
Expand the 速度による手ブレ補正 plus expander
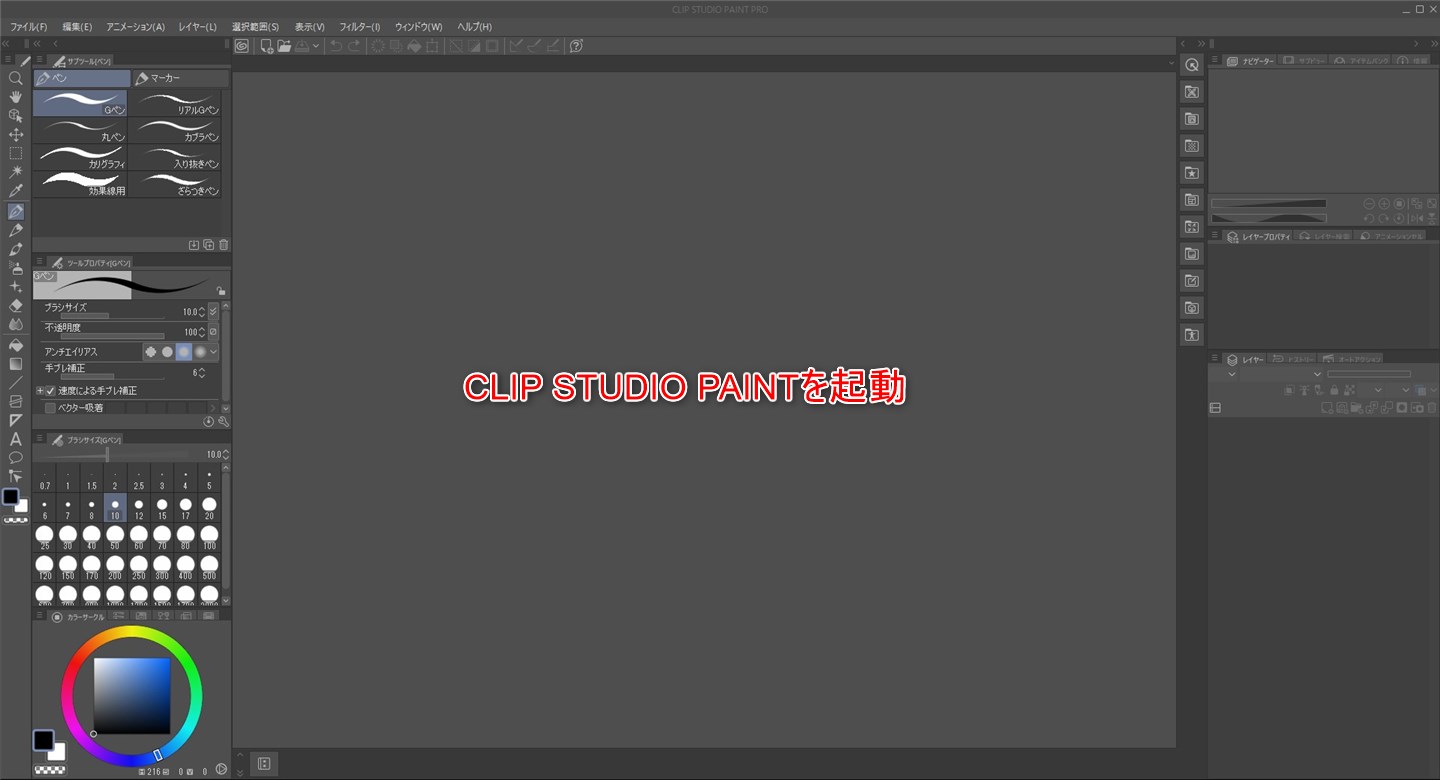tap(40, 391)
